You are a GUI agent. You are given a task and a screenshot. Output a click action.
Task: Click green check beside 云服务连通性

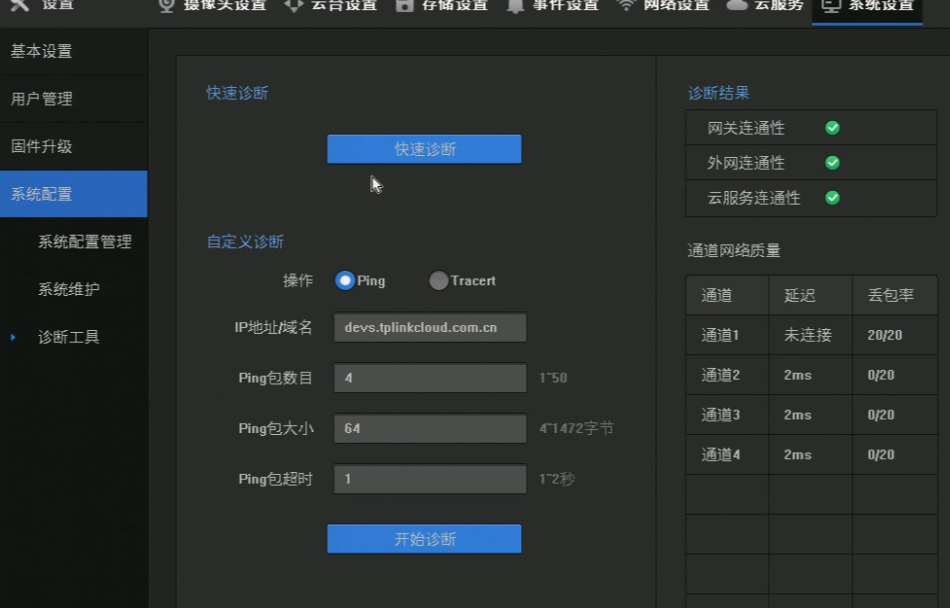point(831,198)
